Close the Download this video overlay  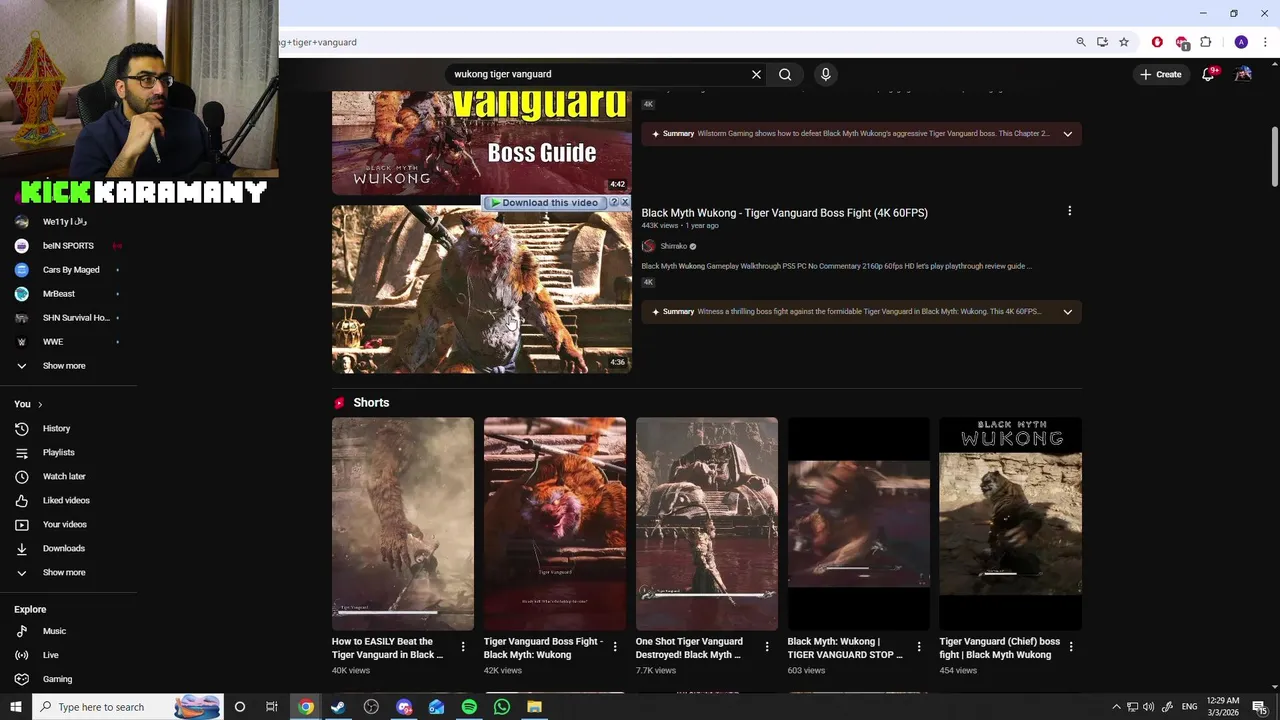coord(625,202)
